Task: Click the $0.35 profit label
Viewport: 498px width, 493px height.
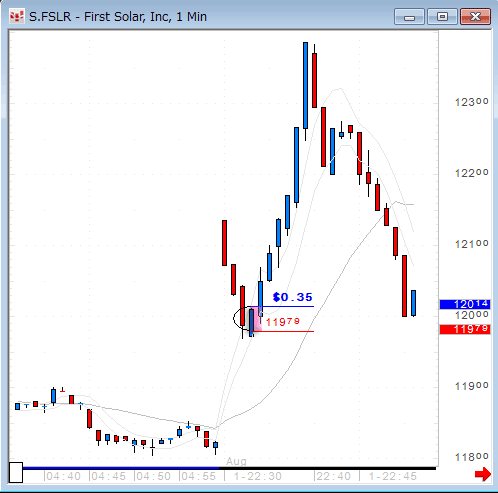Action: (x=292, y=297)
